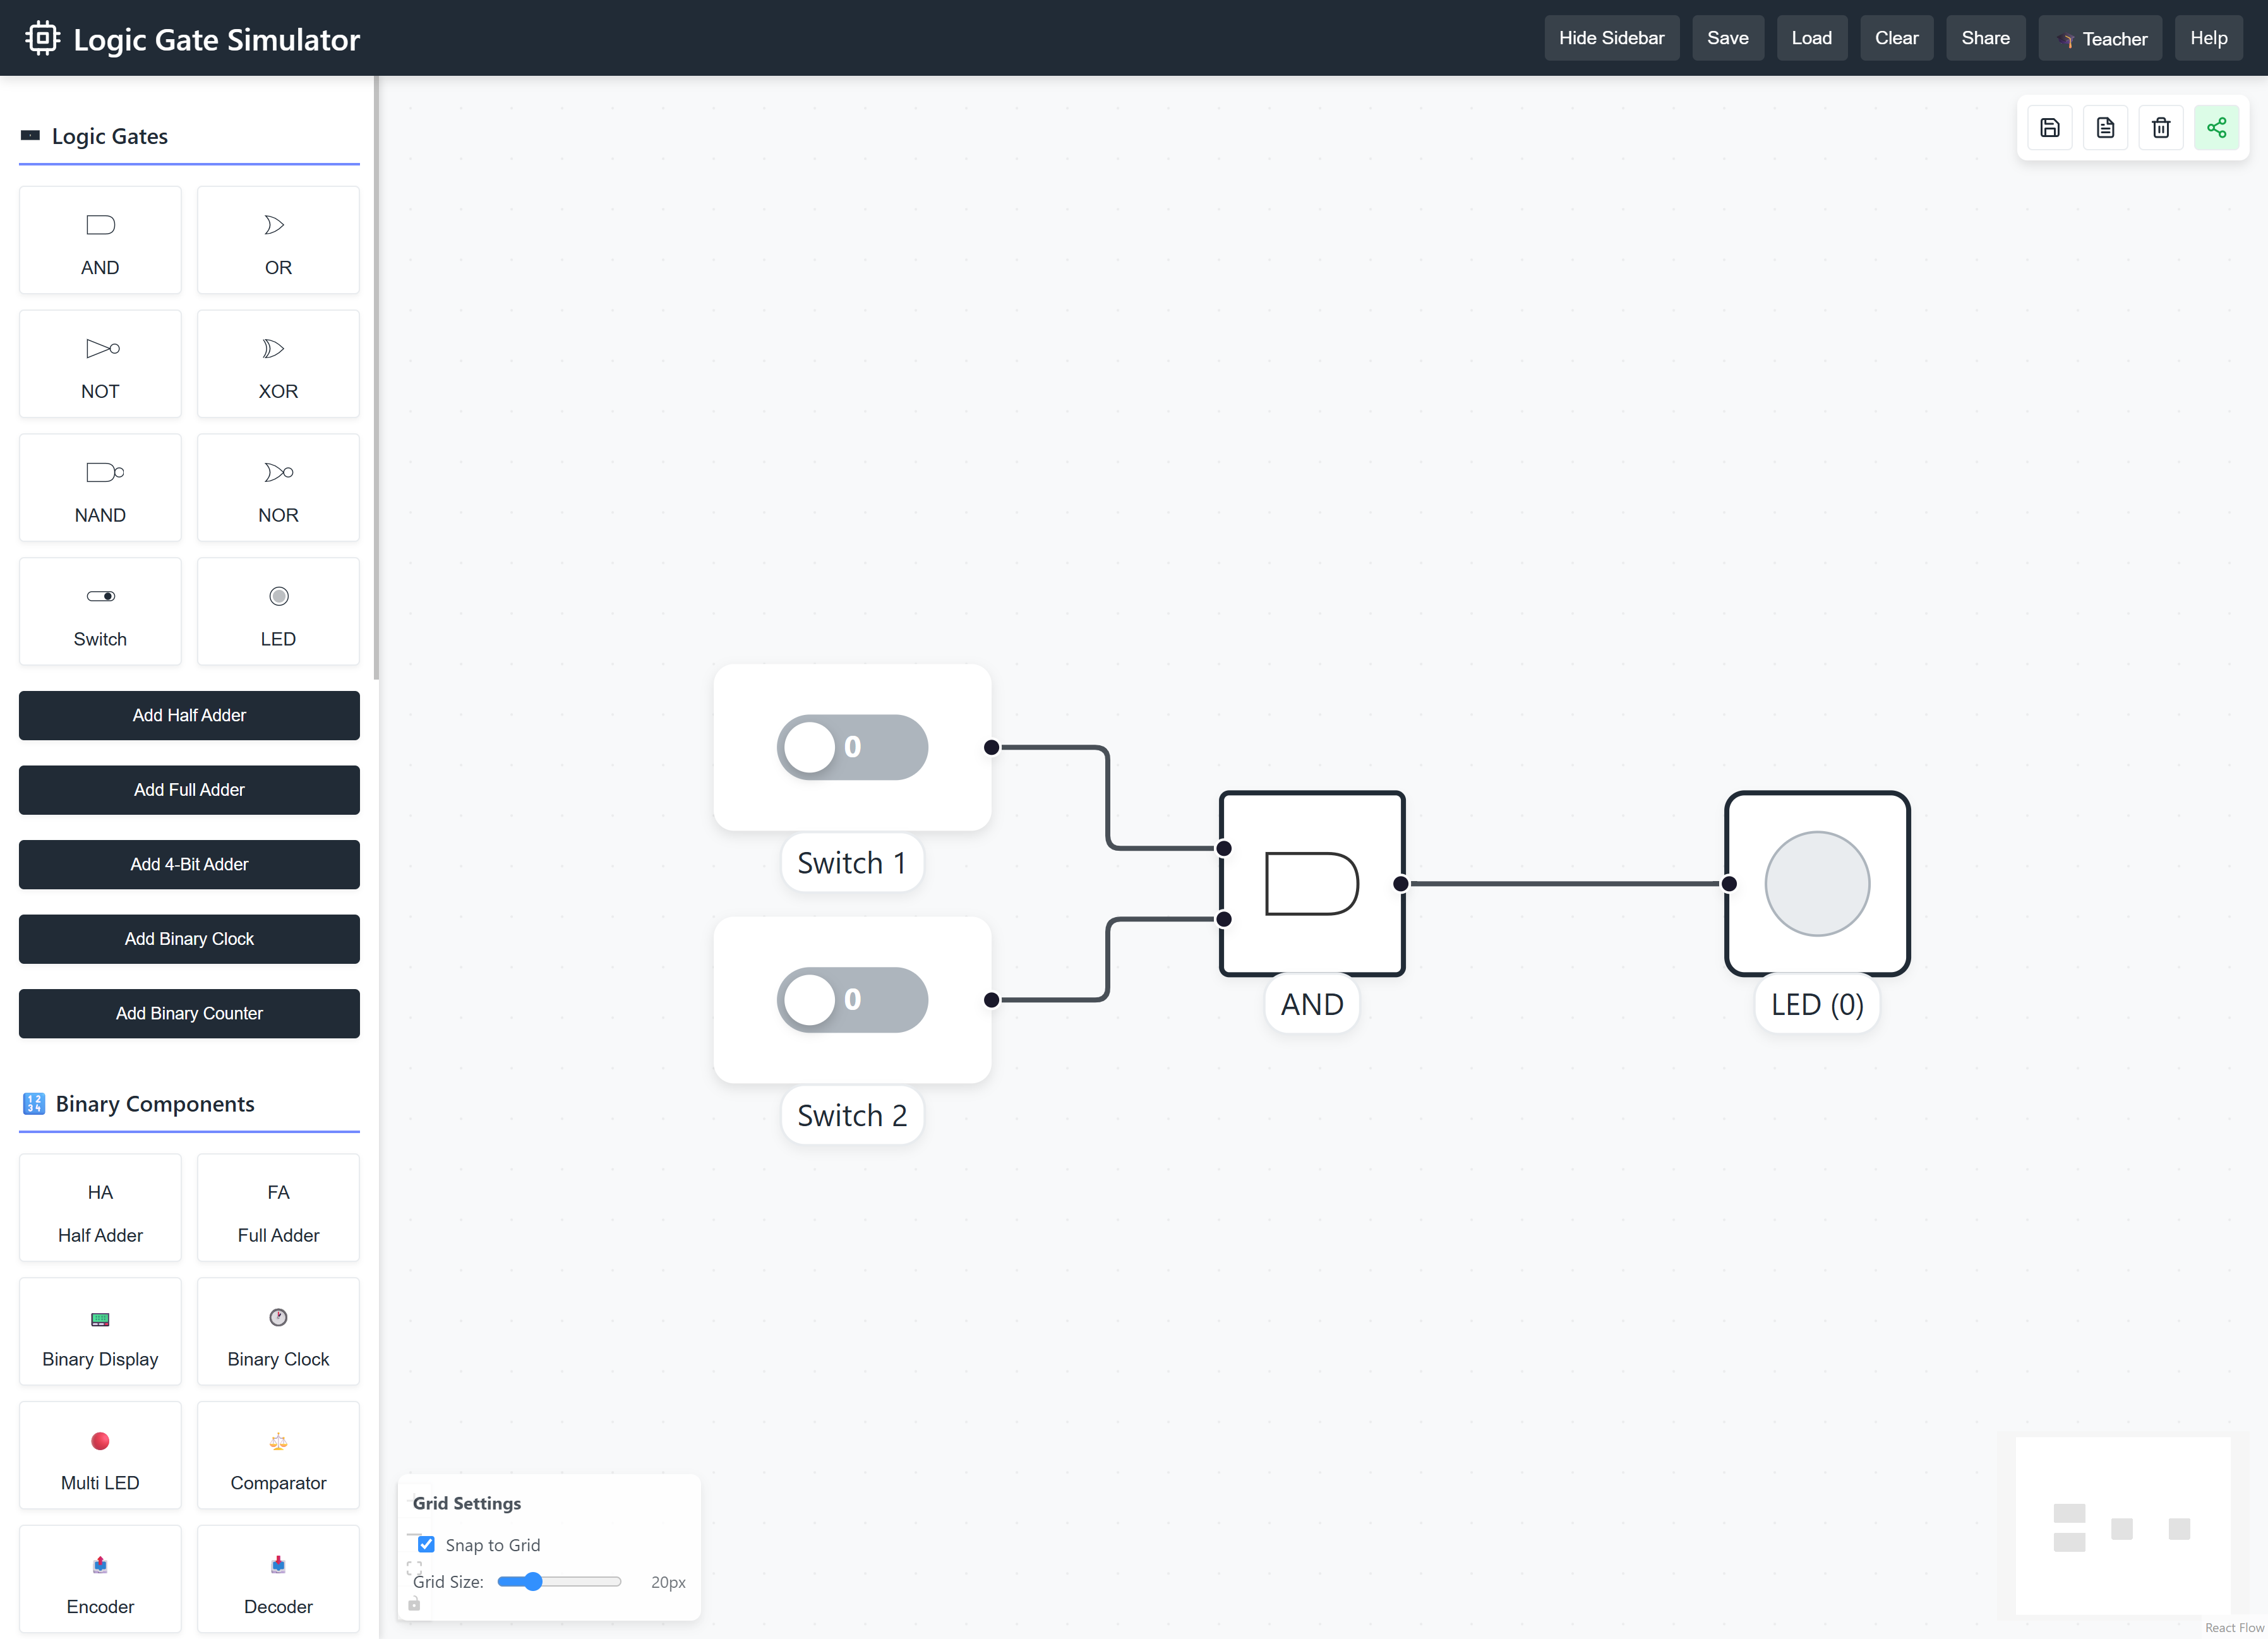This screenshot has width=2268, height=1639.
Task: Uncheck Snap to Grid checkbox
Action: (x=426, y=1544)
